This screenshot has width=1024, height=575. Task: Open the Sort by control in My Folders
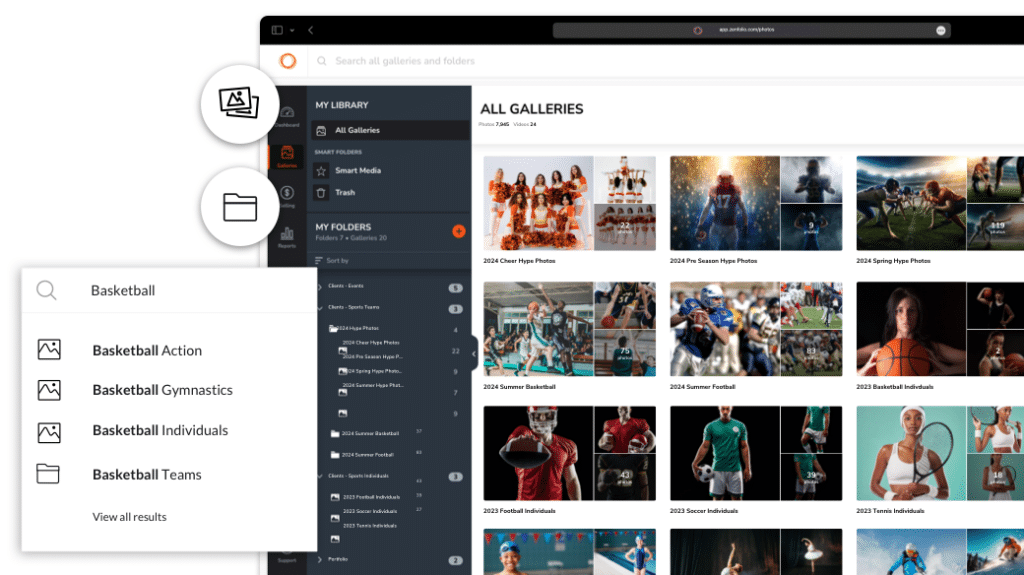332,260
